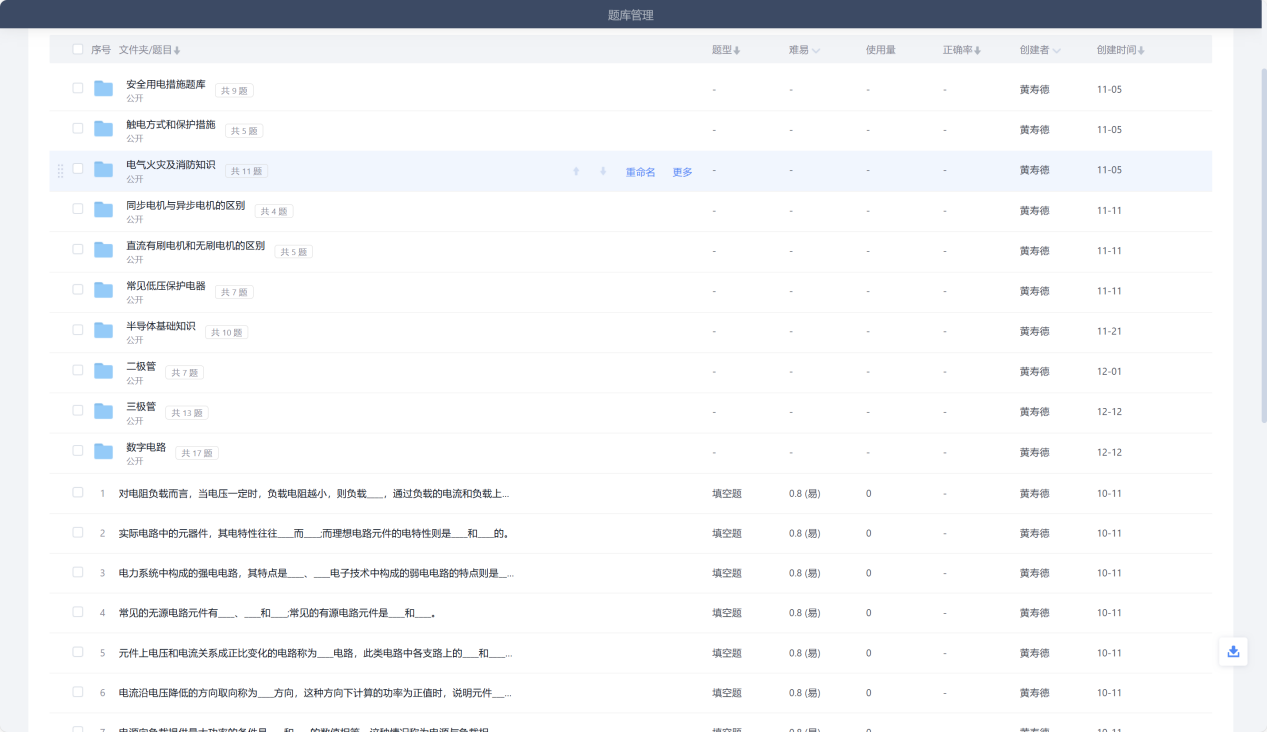This screenshot has width=1267, height=732.
Task: Click 更多 on the highlighted folder row
Action: click(x=682, y=172)
